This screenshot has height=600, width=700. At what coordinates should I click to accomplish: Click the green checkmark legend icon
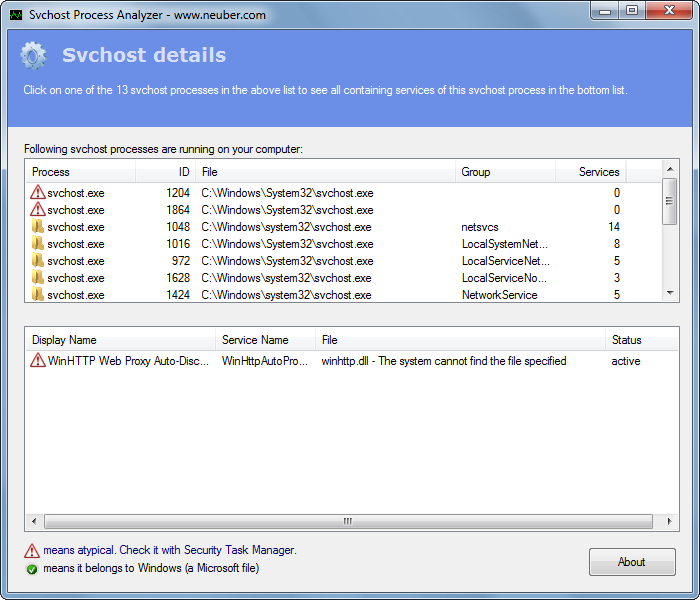pyautogui.click(x=32, y=569)
